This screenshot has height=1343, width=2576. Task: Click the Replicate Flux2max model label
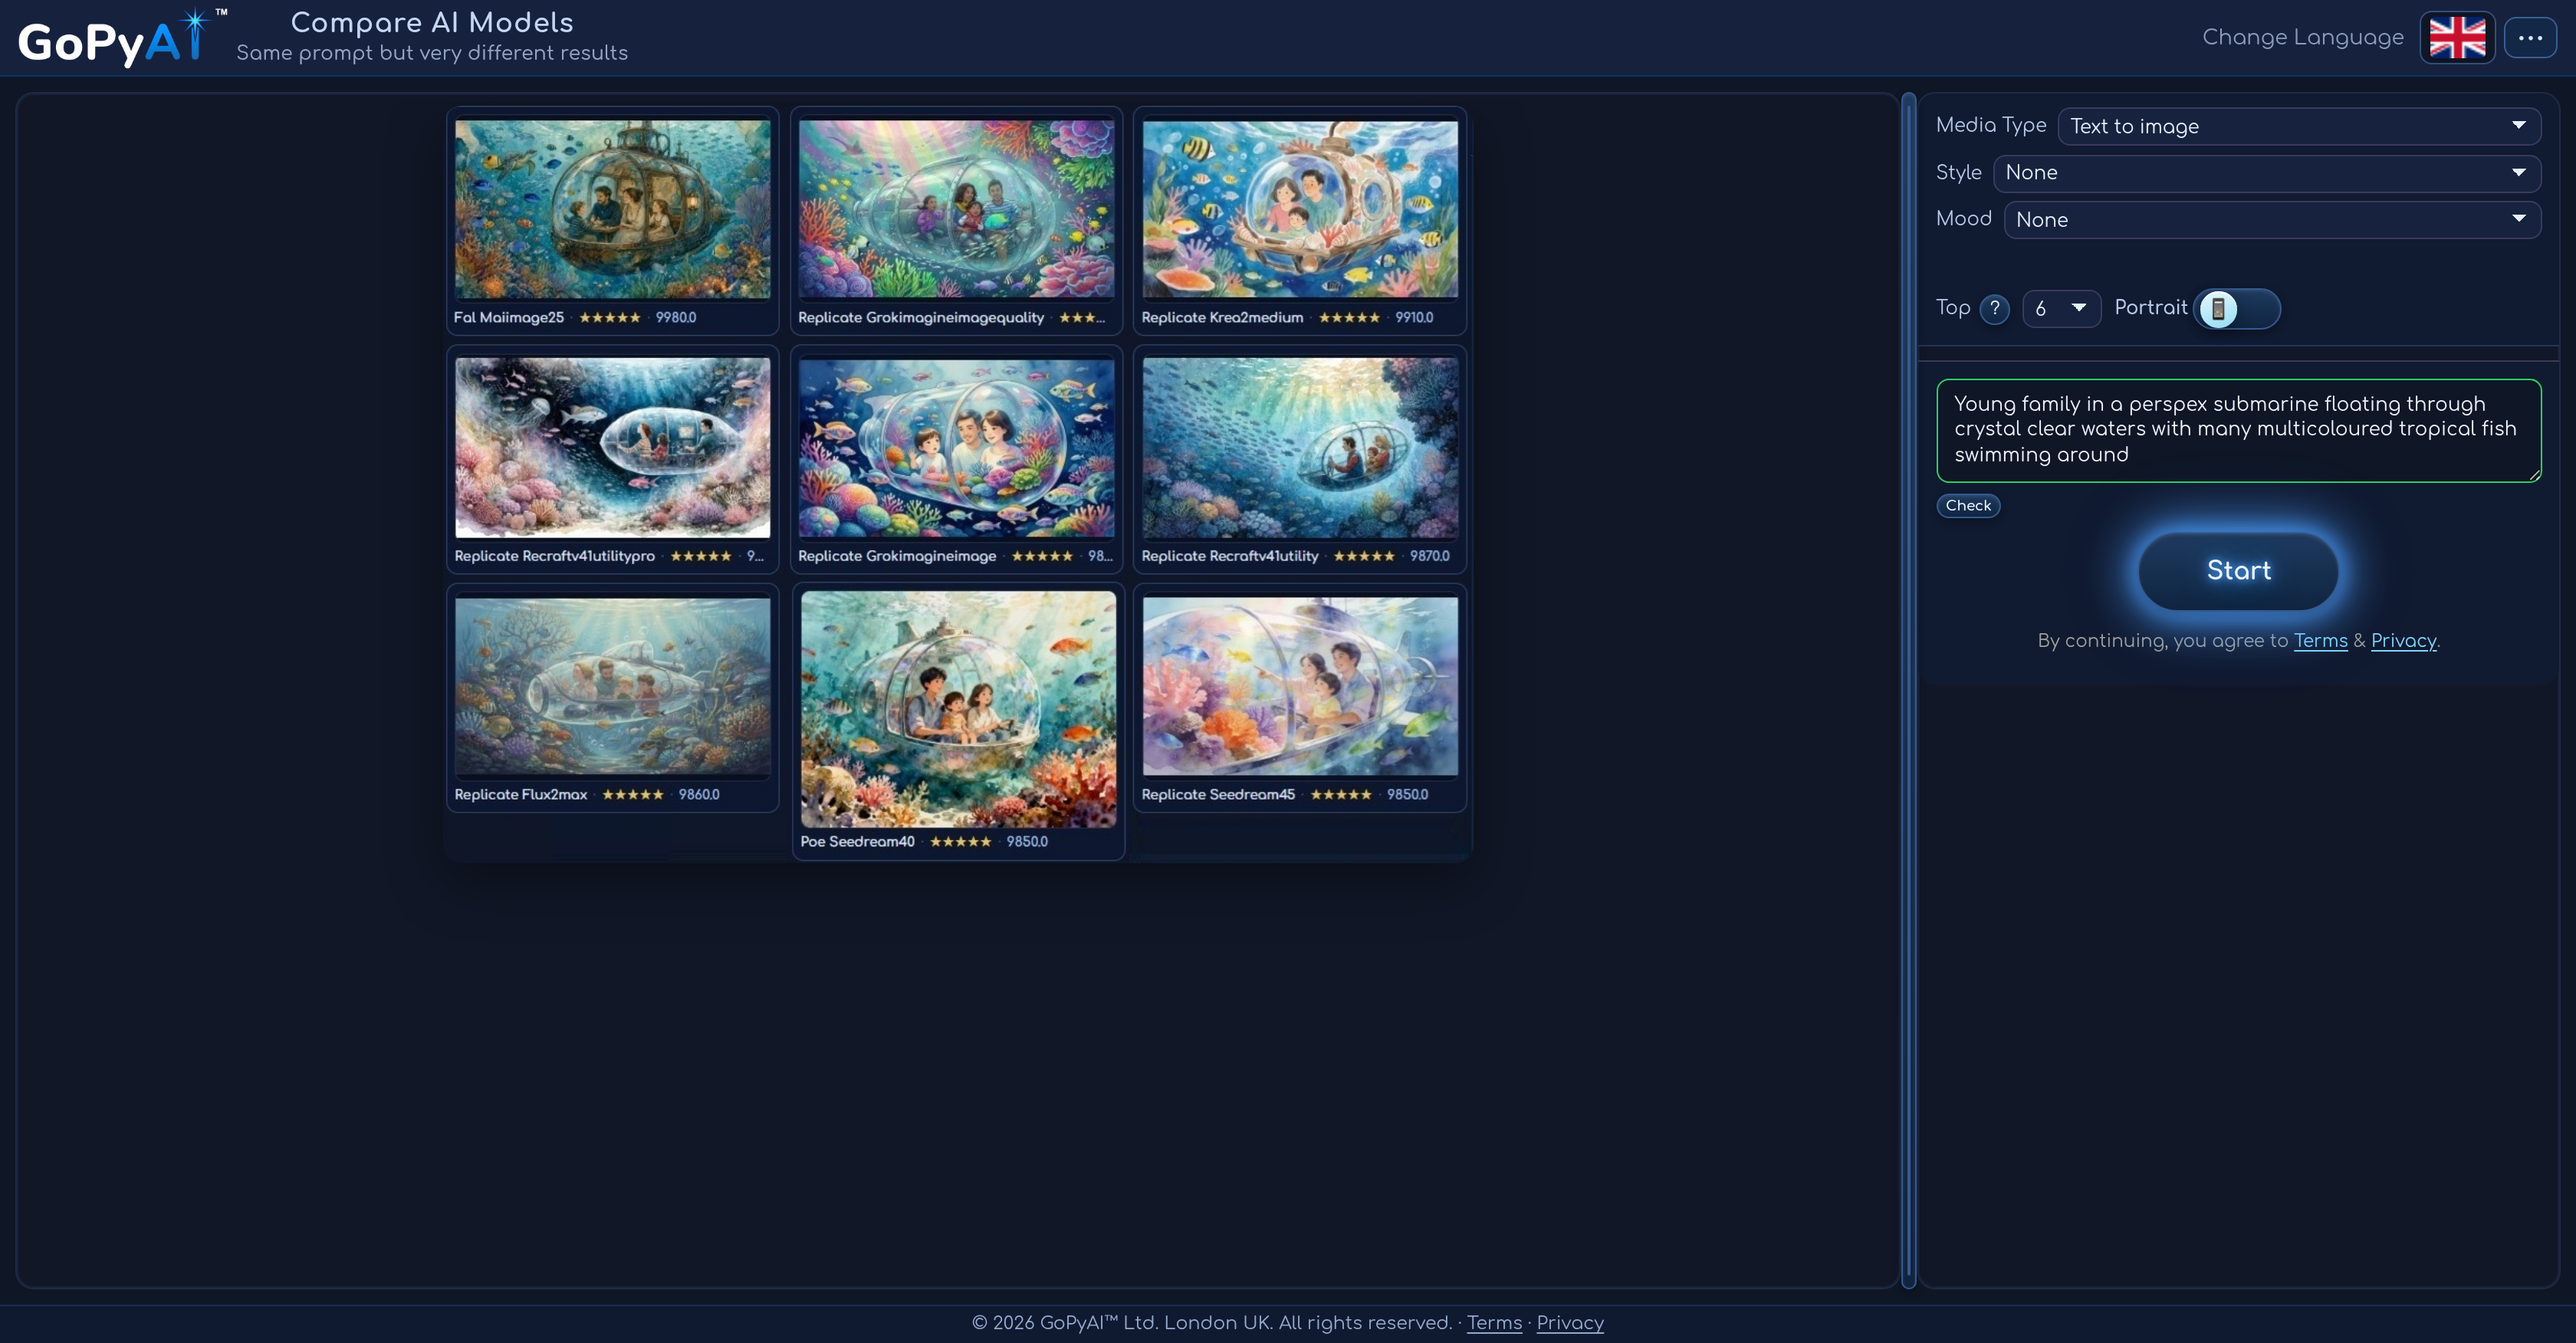coord(520,795)
